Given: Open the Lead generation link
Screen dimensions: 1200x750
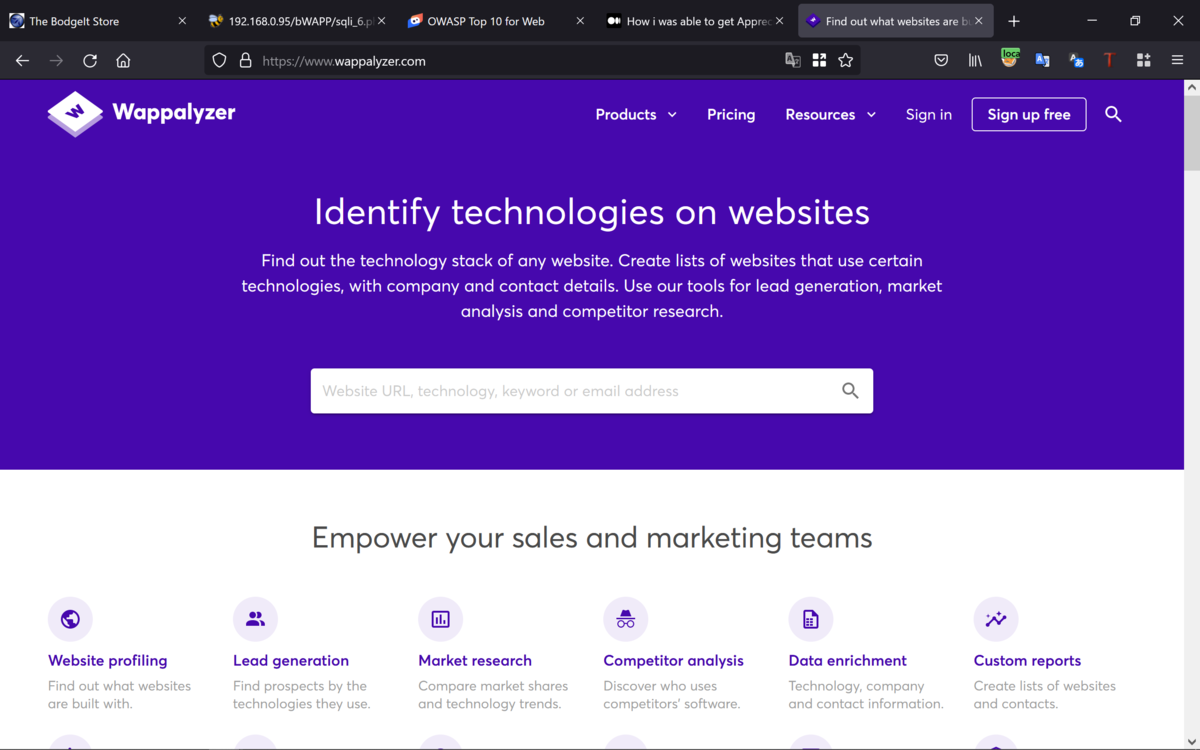Looking at the screenshot, I should pos(291,661).
